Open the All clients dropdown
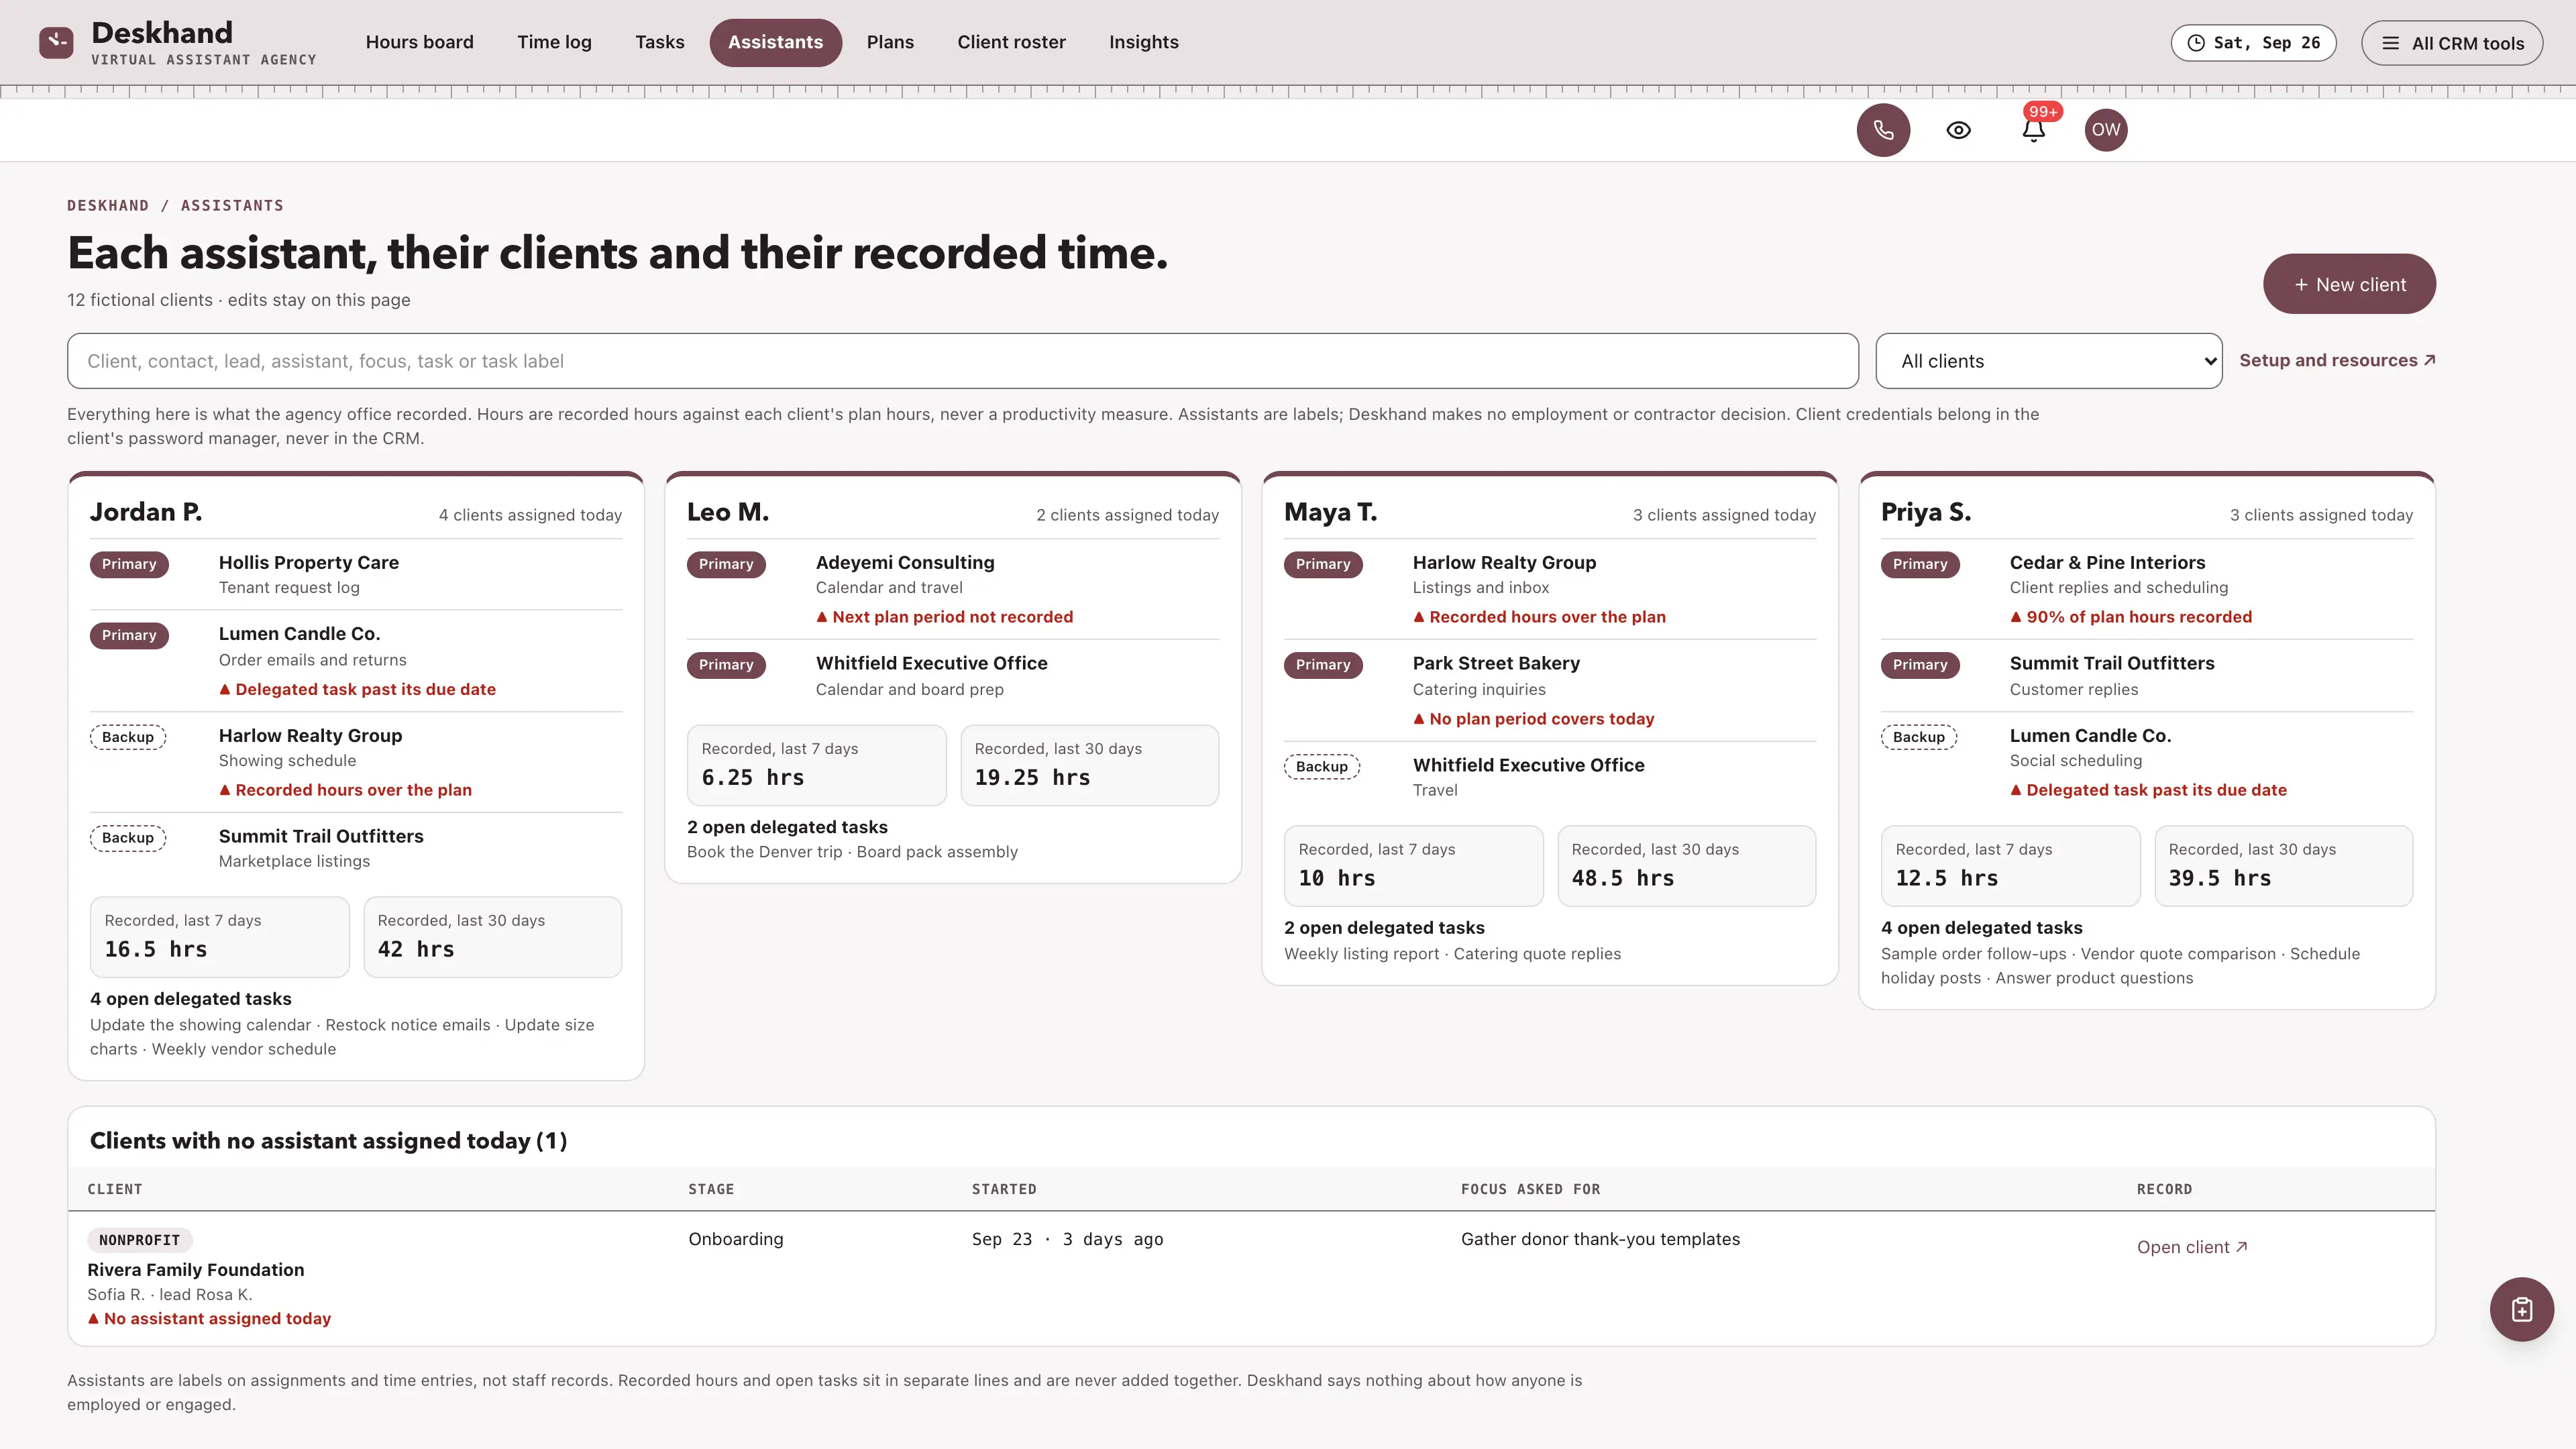The width and height of the screenshot is (2576, 1449). [2048, 361]
